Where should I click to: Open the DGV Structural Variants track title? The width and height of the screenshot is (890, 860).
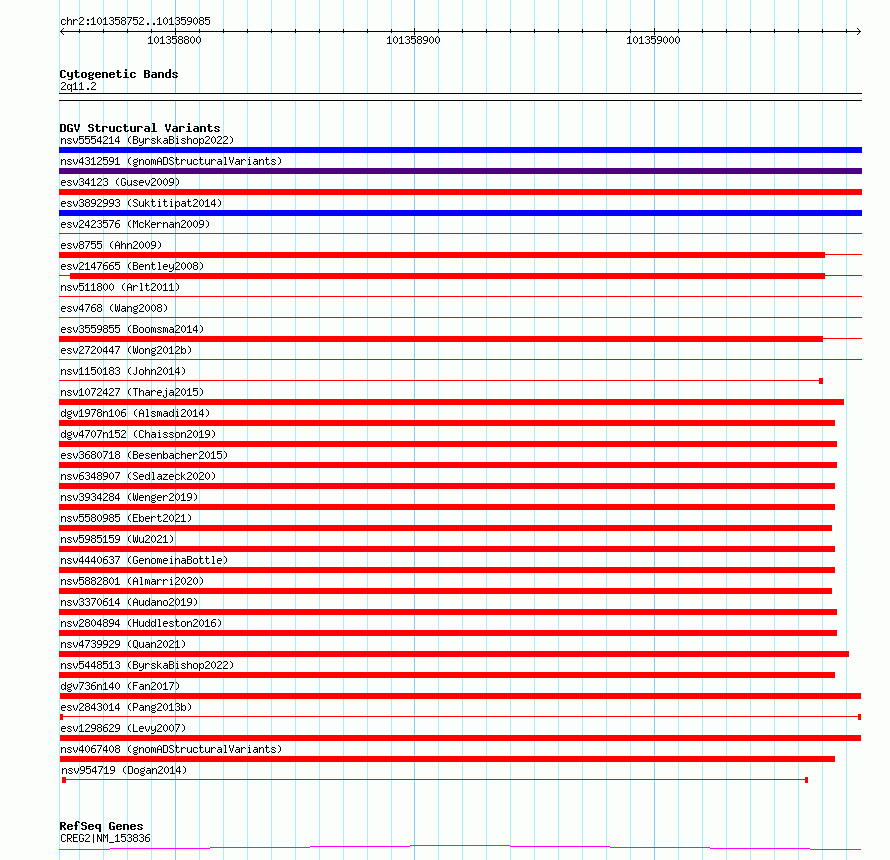point(140,128)
